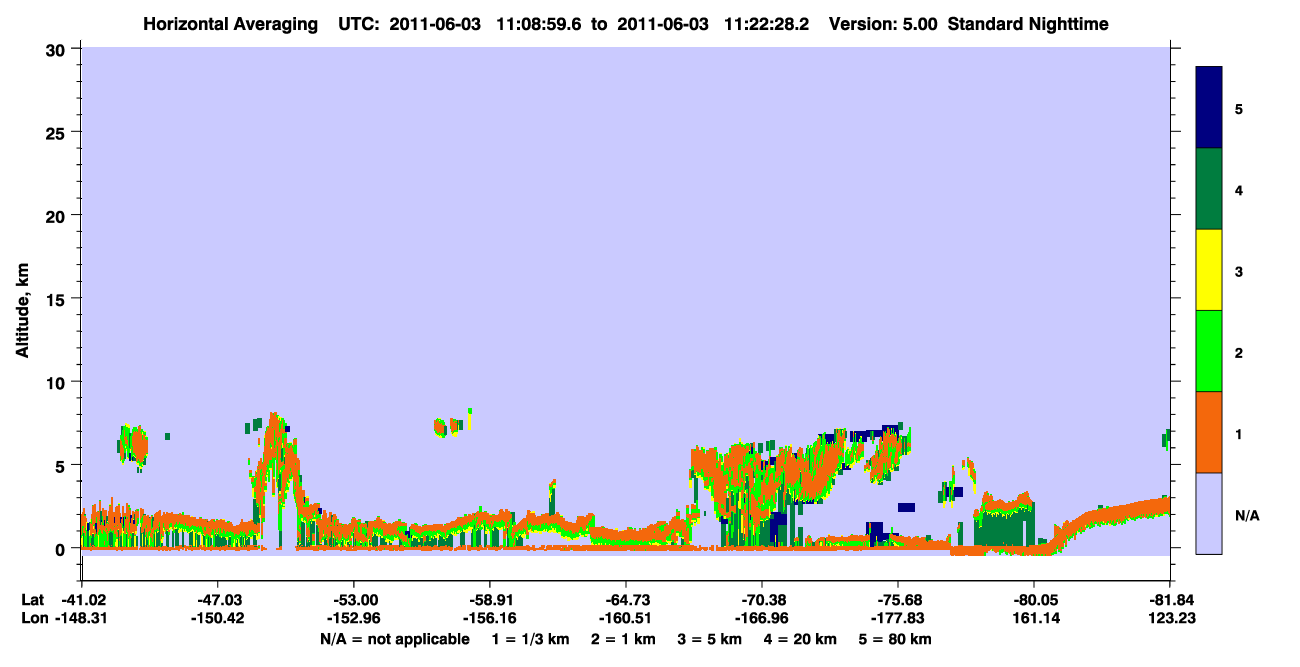Screen dimensions: 1300x667
Task: Click the 'N/A' color bar label
Action: (x=1247, y=515)
